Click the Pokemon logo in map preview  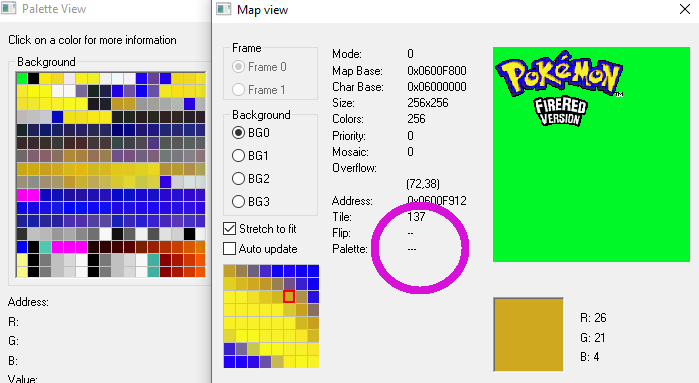coord(559,74)
